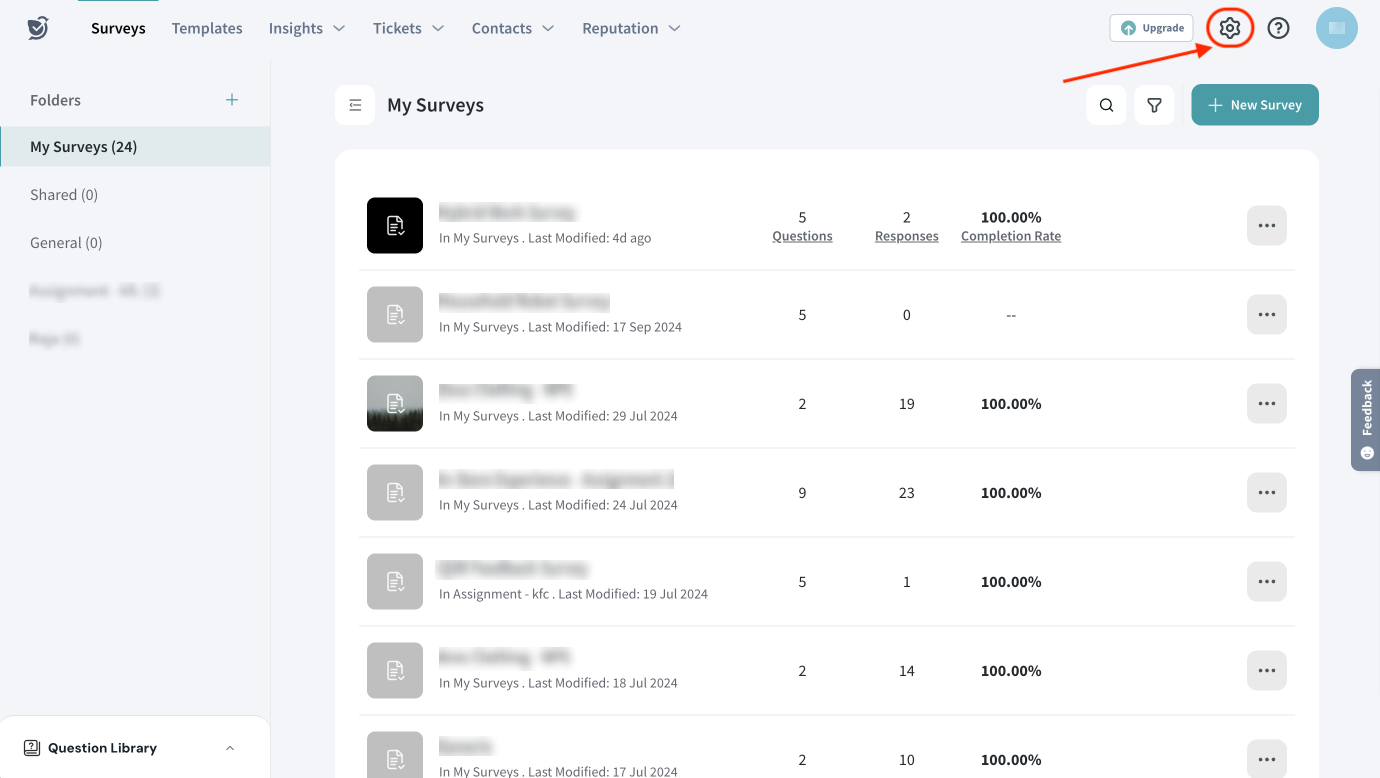Click the help question mark icon
This screenshot has height=778, width=1380.
(x=1278, y=28)
